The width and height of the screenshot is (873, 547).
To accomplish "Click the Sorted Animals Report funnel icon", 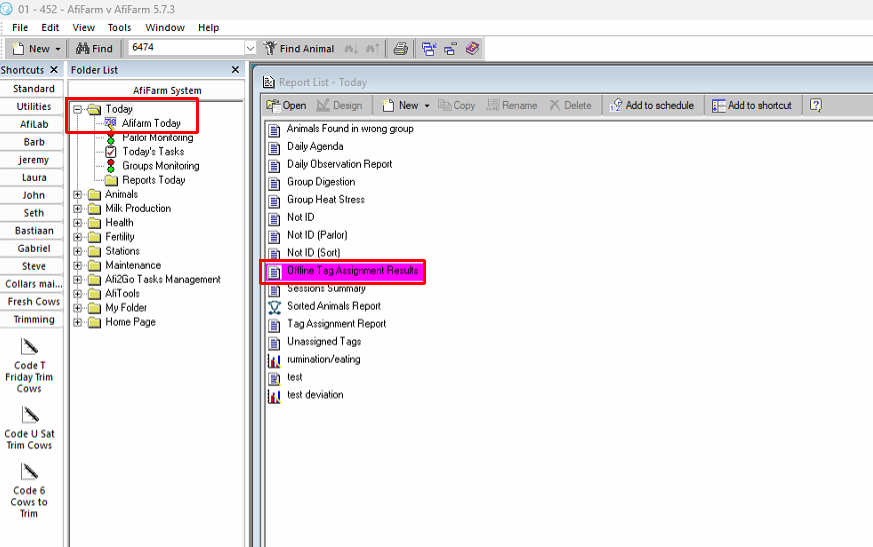I will tap(274, 306).
